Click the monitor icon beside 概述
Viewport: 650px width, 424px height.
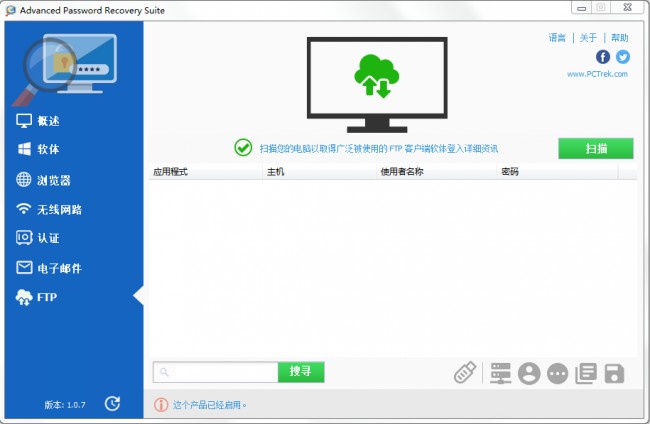(24, 121)
